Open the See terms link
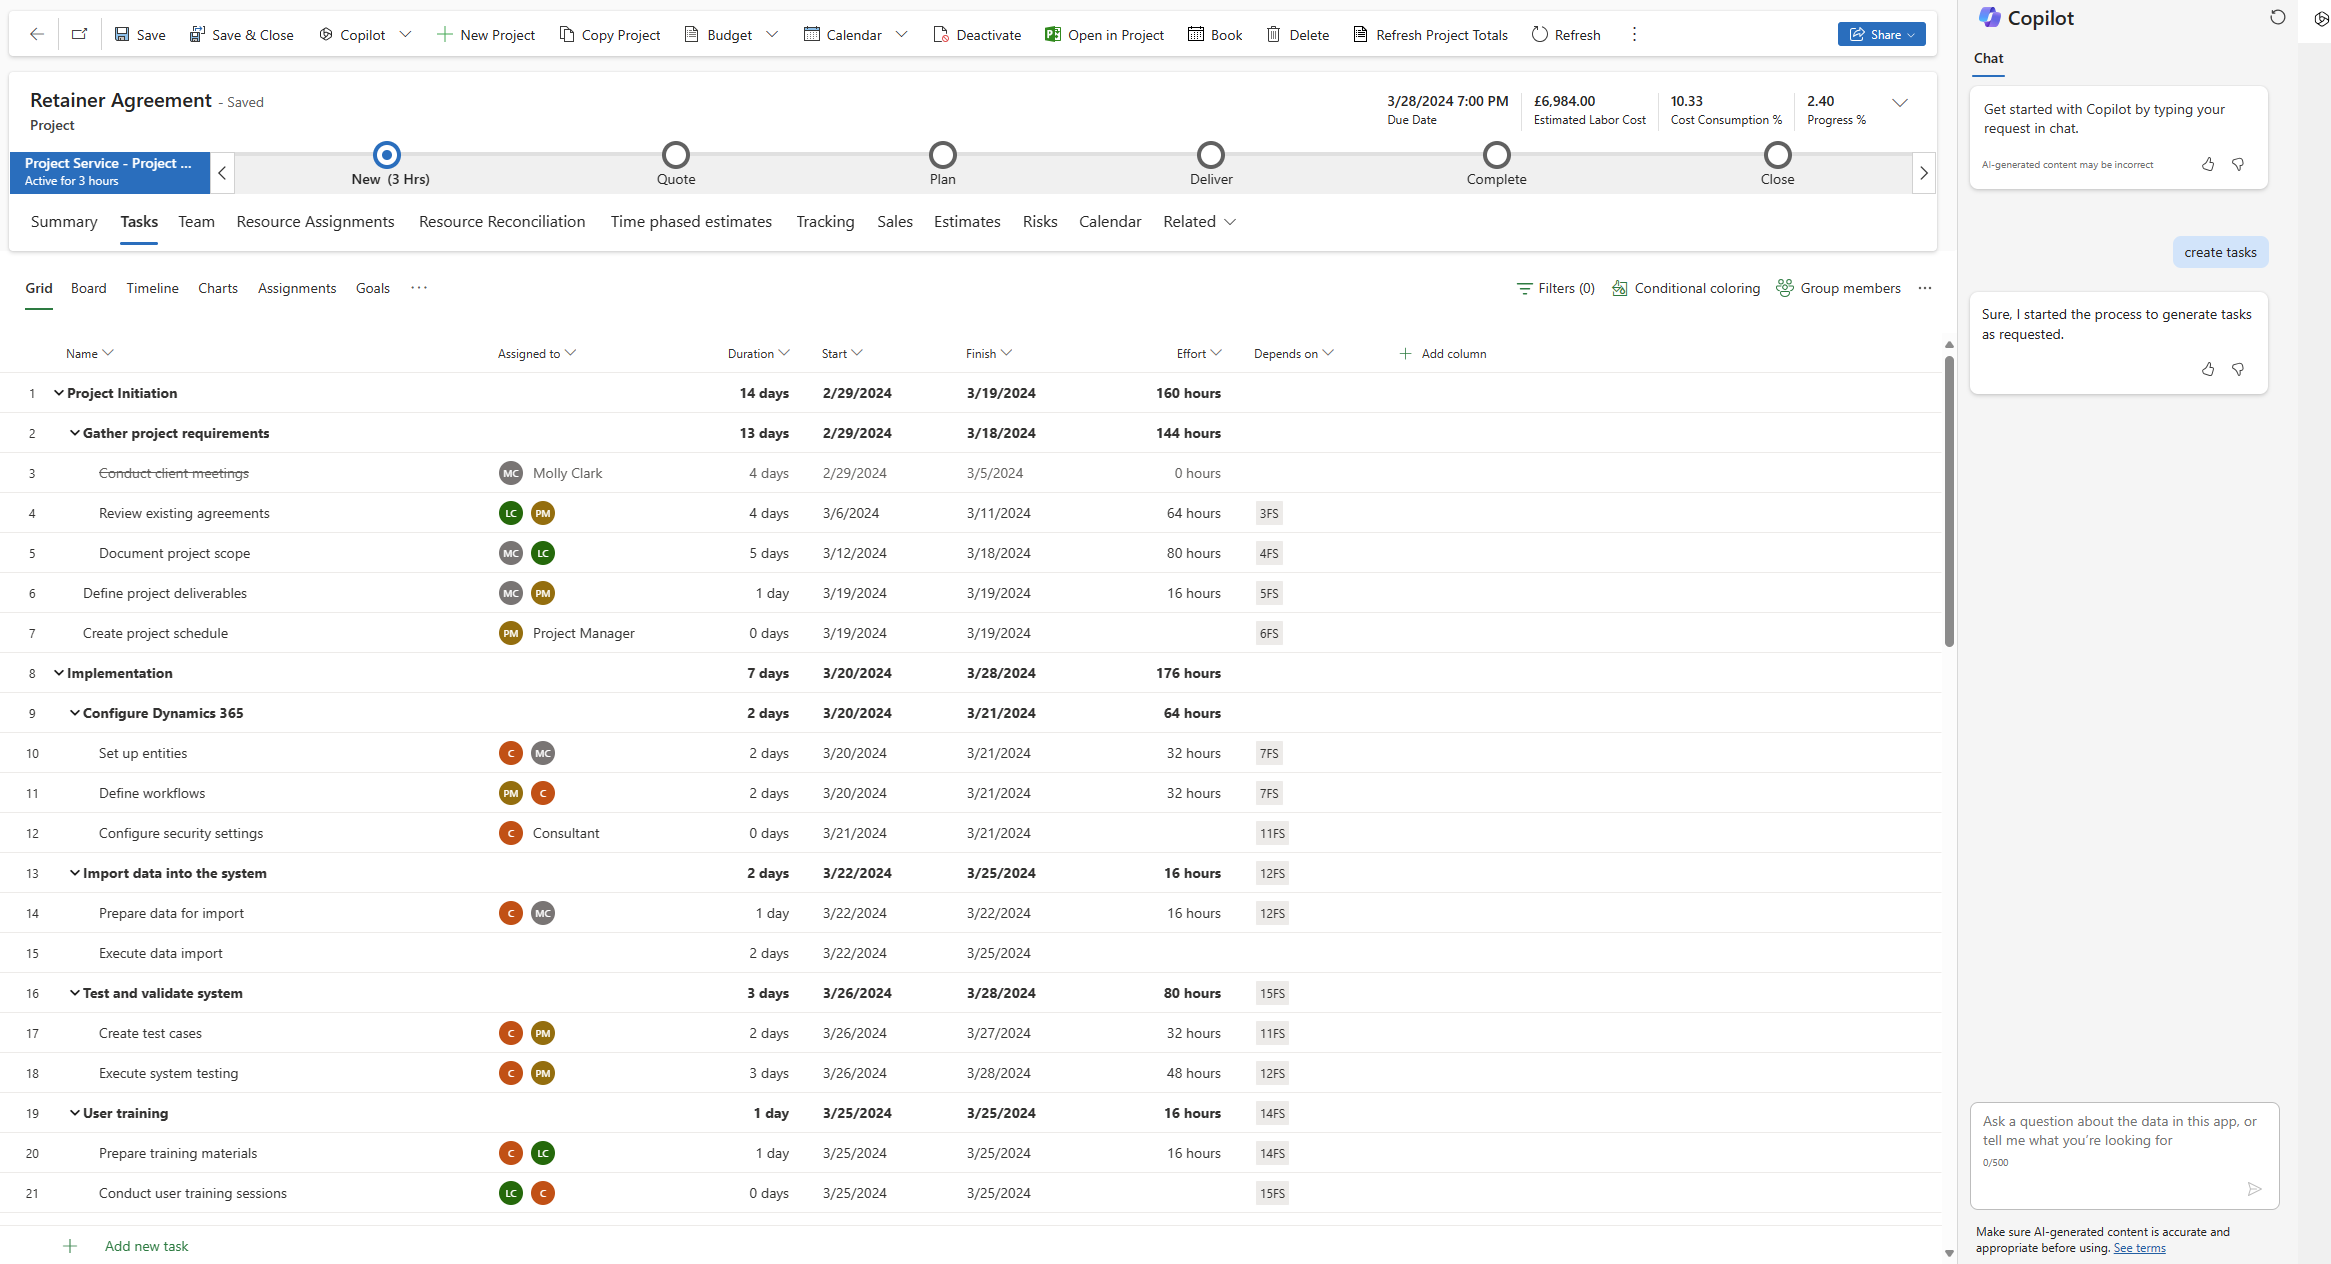The height and width of the screenshot is (1264, 2331). pos(2139,1248)
